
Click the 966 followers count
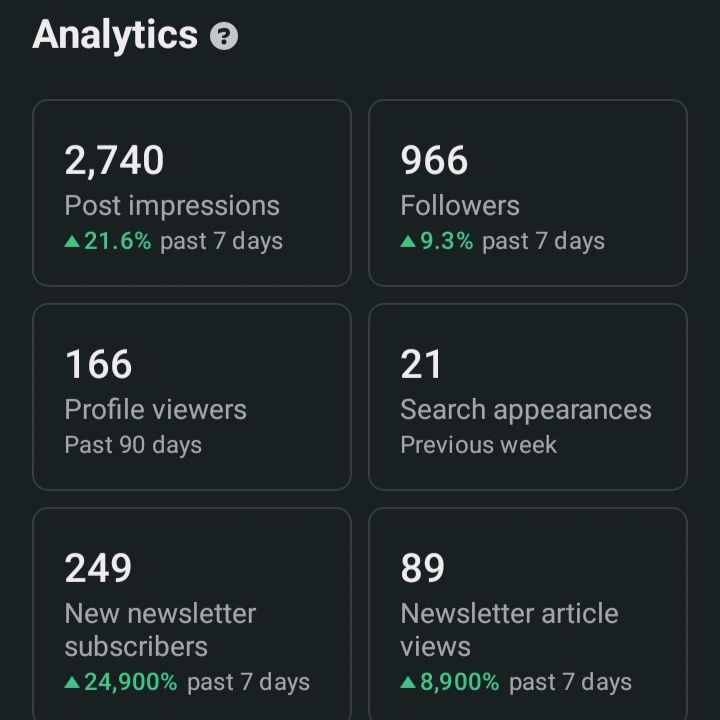tap(434, 160)
